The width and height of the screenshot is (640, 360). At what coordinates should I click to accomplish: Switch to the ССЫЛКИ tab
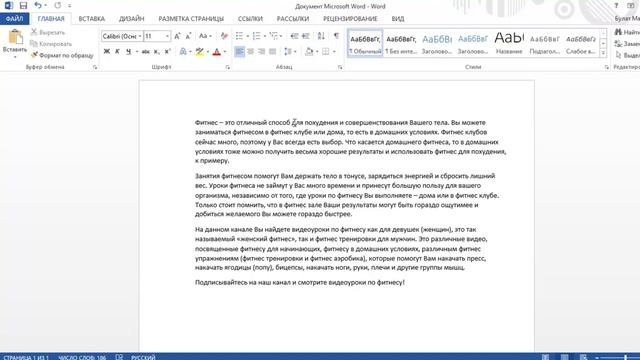250,19
